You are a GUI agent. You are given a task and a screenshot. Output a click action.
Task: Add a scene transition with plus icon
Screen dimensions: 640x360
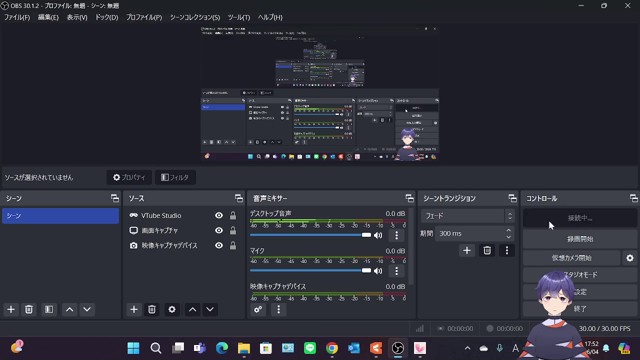(467, 250)
